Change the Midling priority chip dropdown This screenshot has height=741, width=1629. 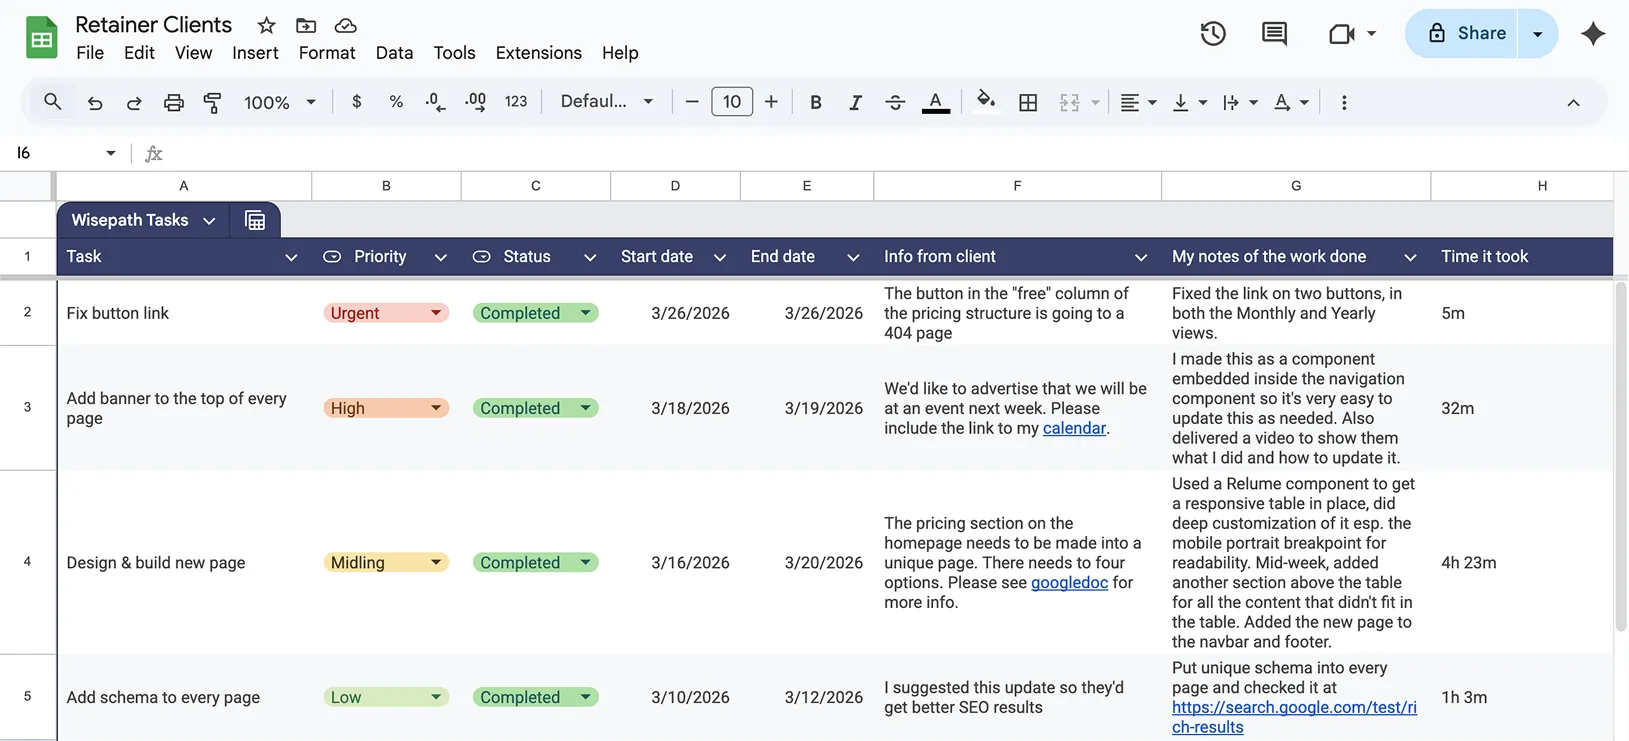(x=436, y=562)
